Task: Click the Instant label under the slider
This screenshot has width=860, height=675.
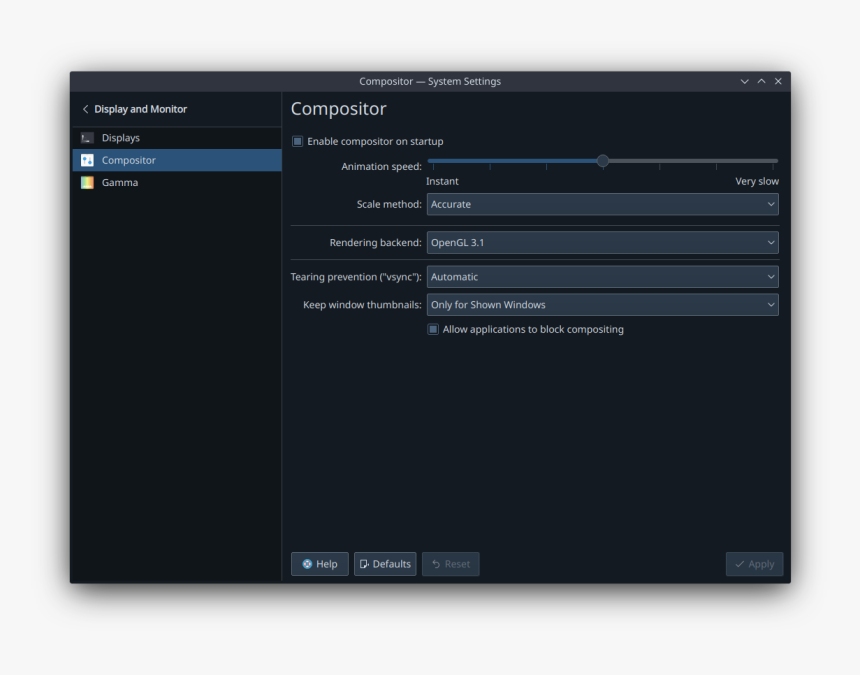Action: click(442, 181)
